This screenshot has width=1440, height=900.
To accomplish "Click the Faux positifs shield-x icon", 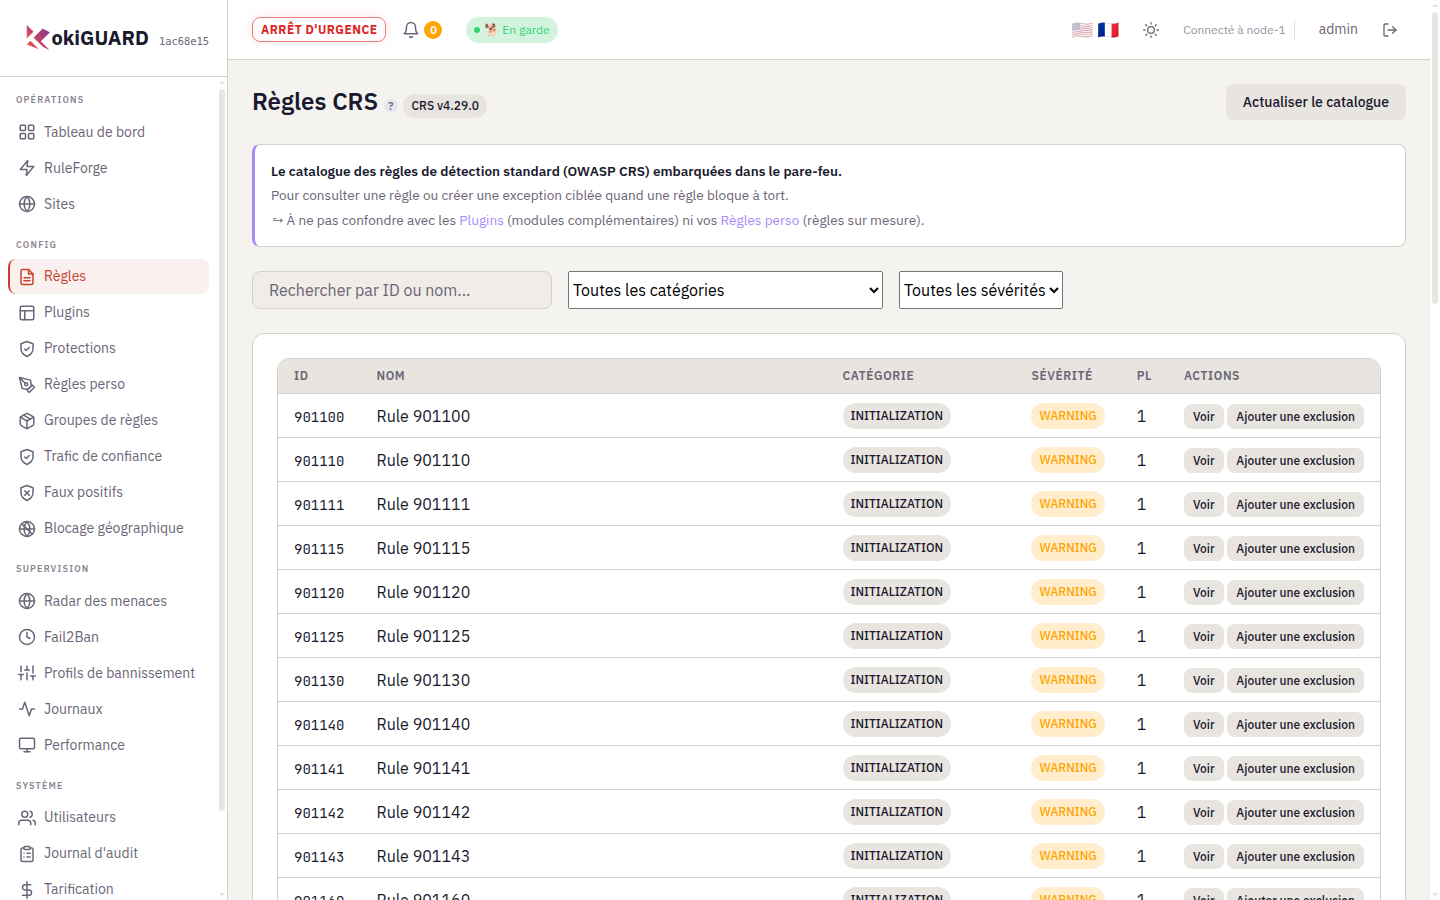I will click(x=27, y=492).
